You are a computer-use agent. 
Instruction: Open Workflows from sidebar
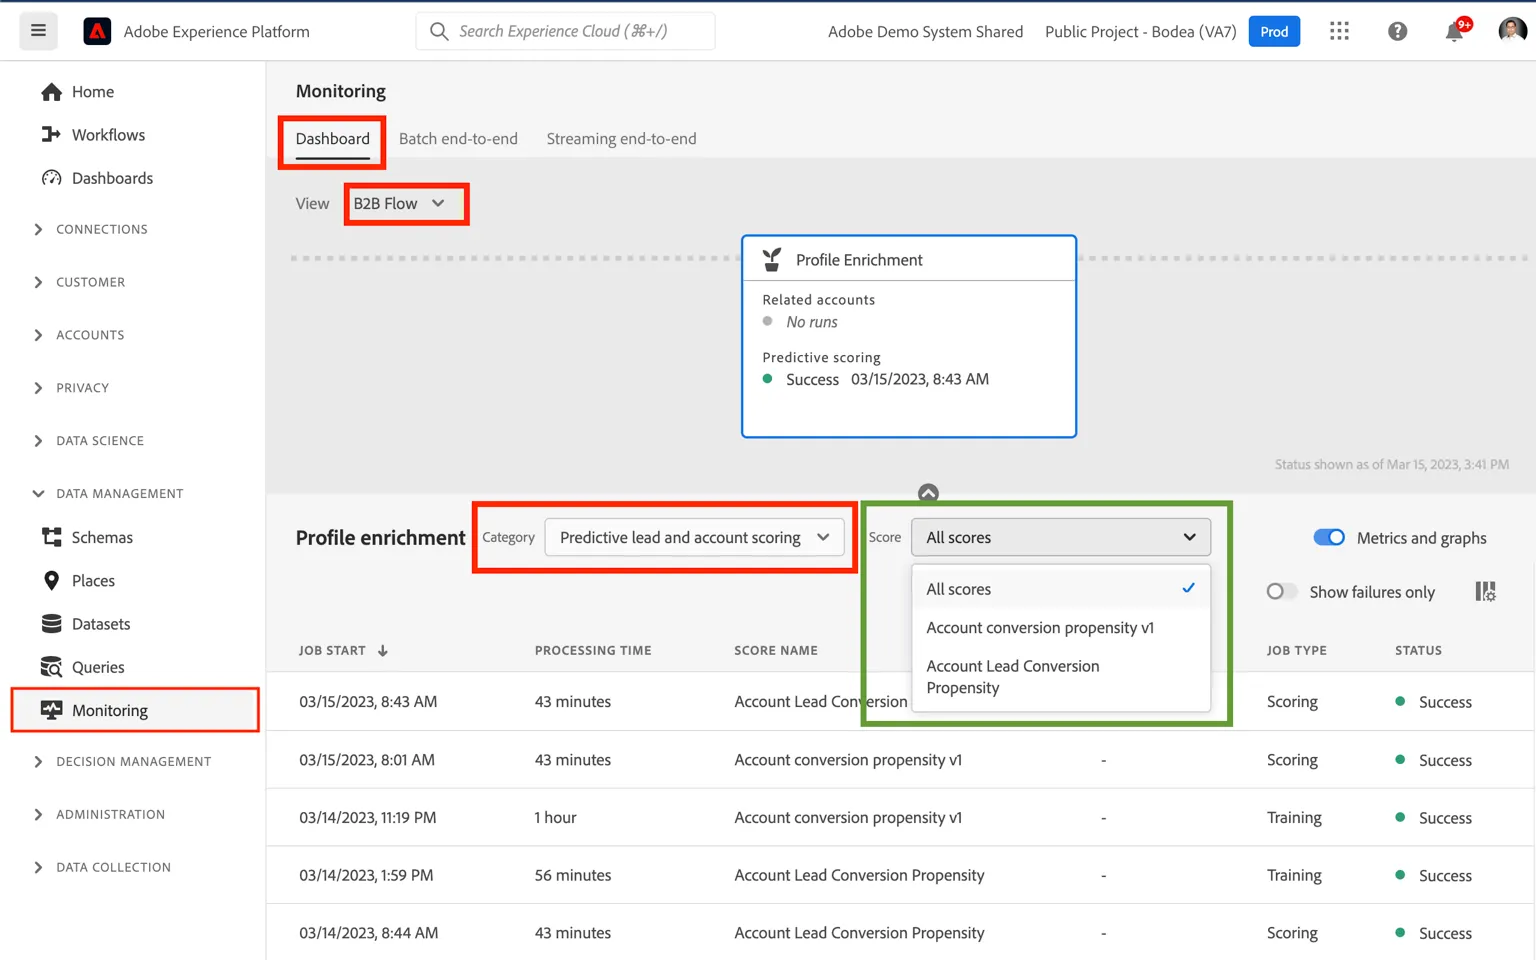click(93, 135)
